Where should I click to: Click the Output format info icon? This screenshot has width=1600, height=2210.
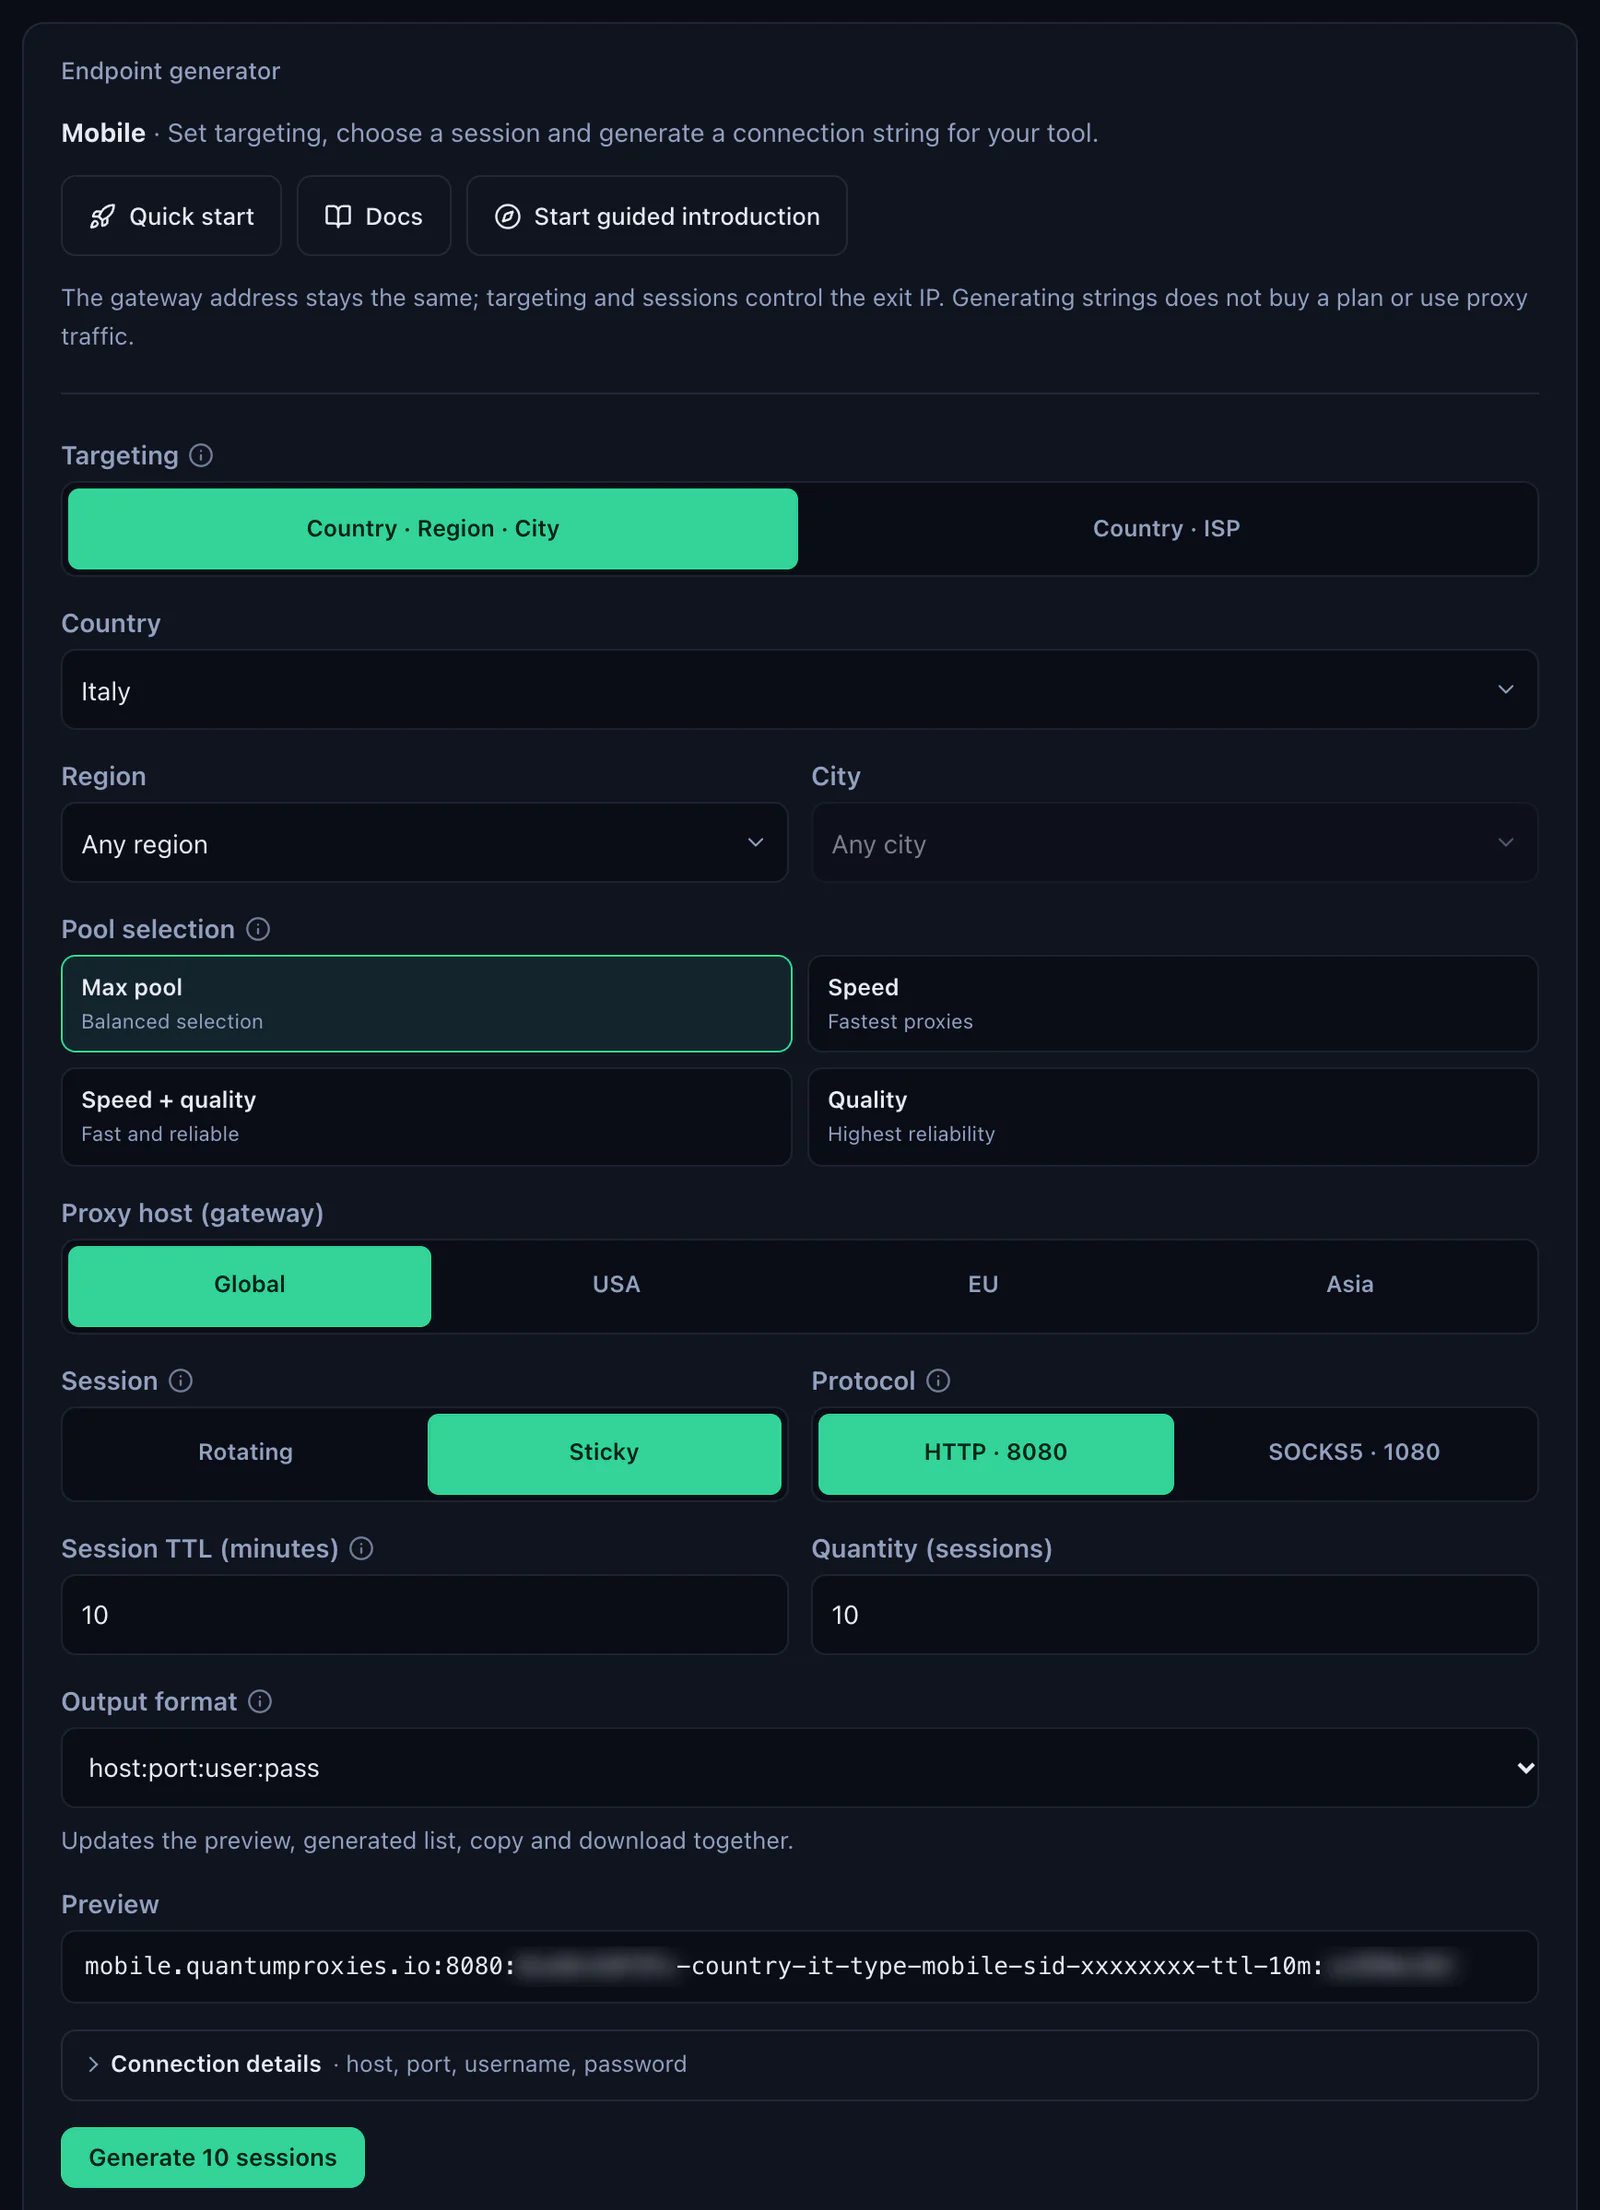(260, 1701)
